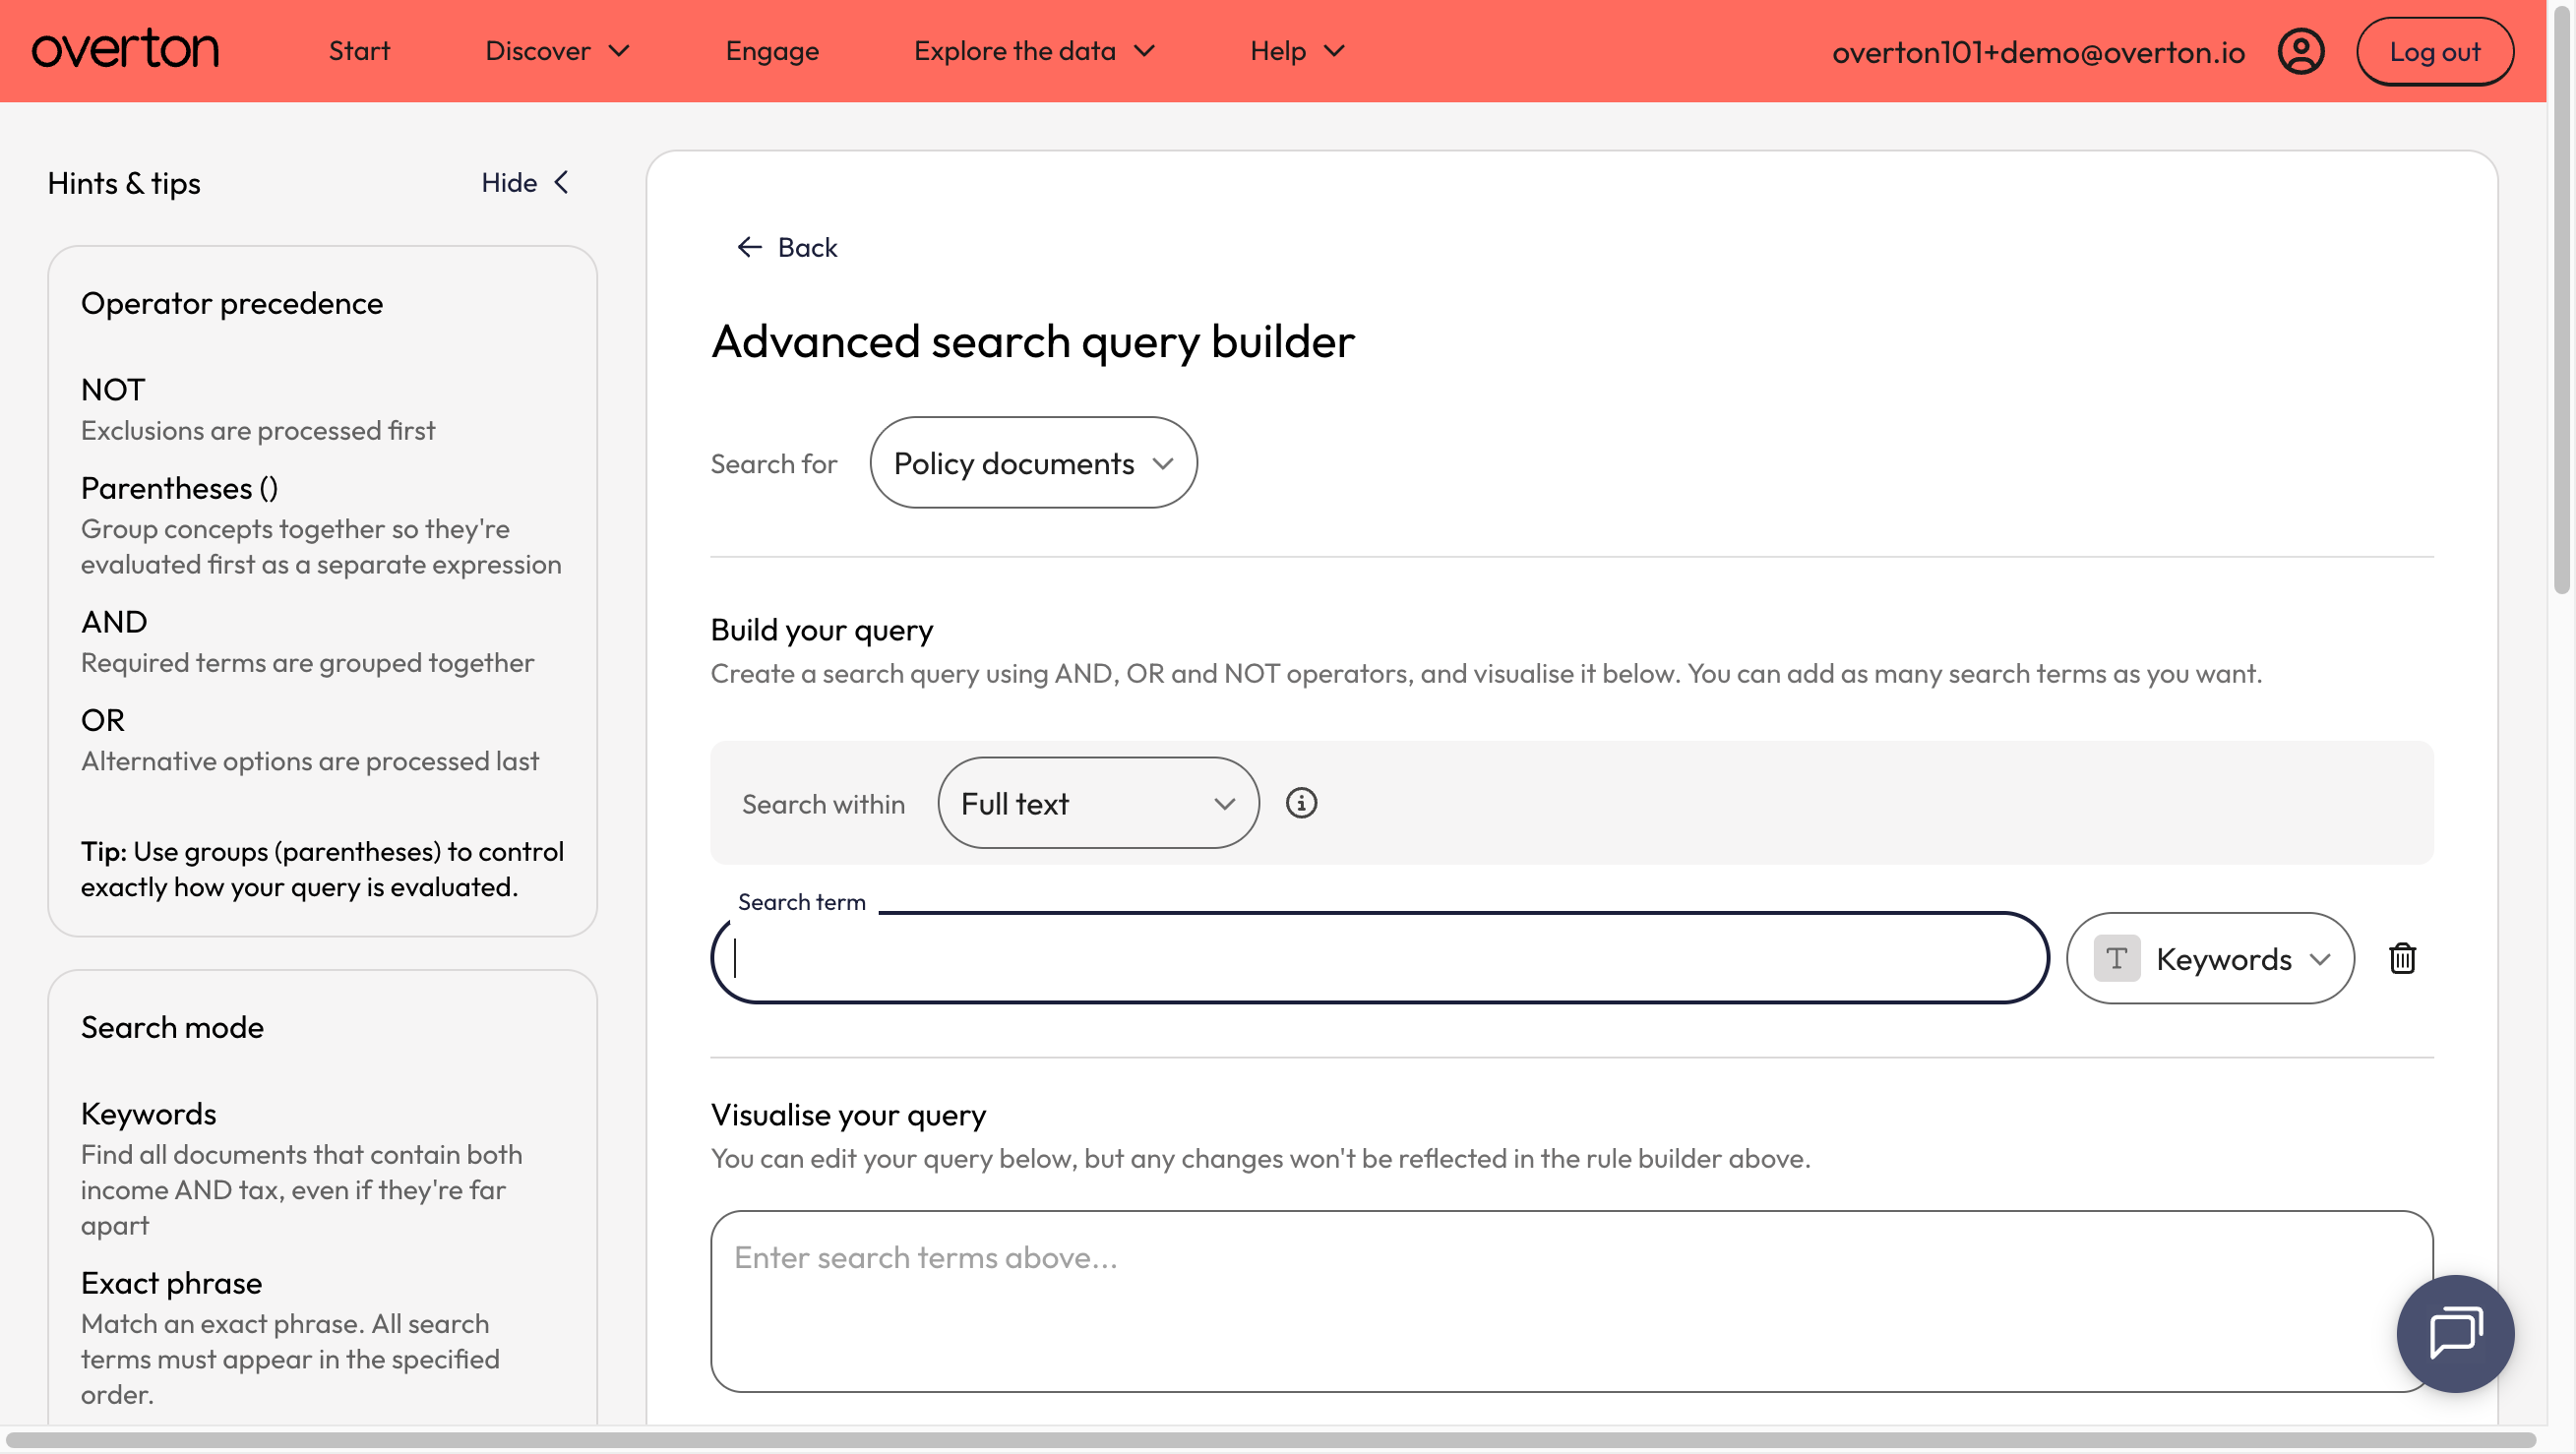
Task: Click the 'AND' operator hint title
Action: pyautogui.click(x=114, y=622)
